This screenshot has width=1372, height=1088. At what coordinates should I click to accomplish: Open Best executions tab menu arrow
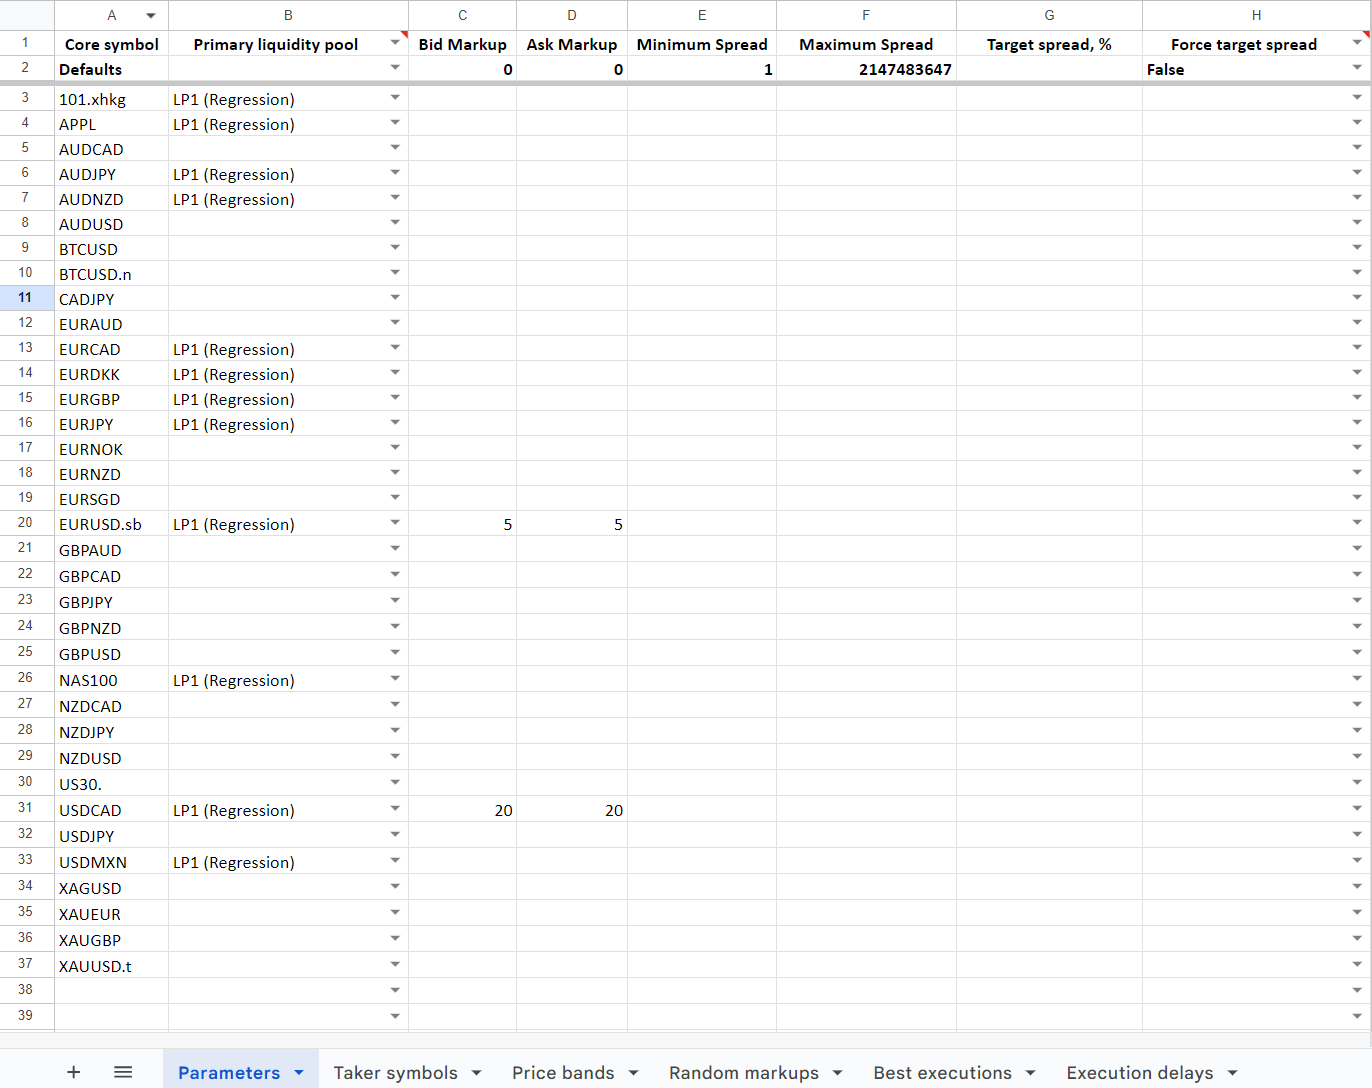click(1031, 1073)
